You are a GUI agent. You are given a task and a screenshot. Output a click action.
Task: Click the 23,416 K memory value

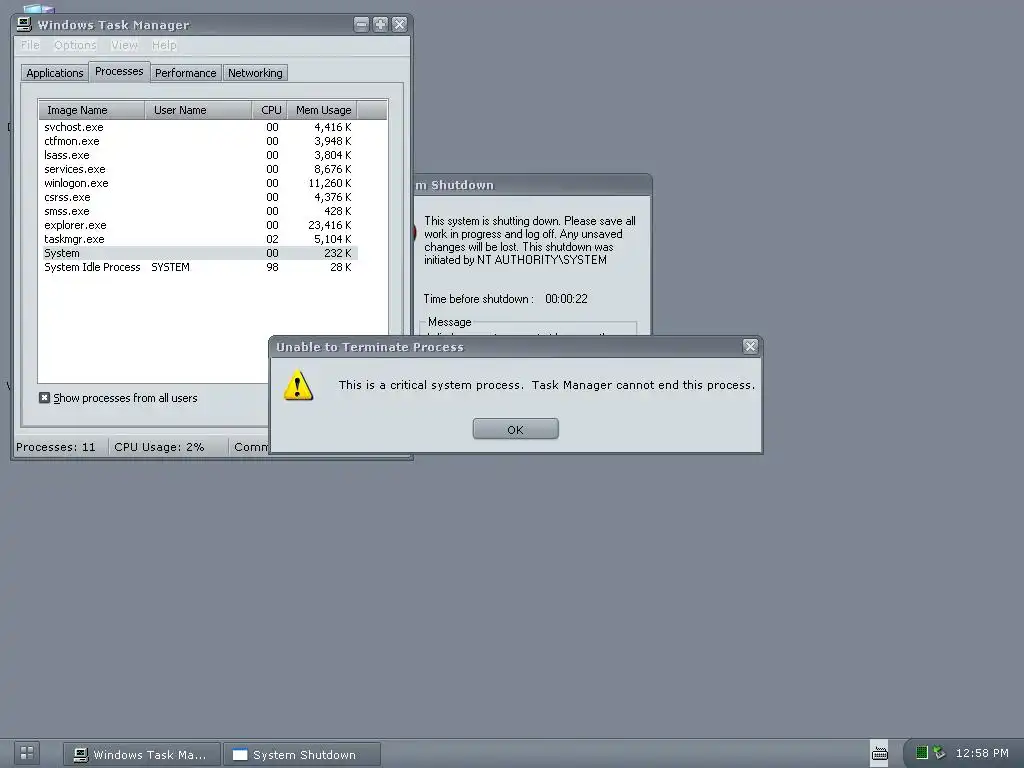point(330,225)
